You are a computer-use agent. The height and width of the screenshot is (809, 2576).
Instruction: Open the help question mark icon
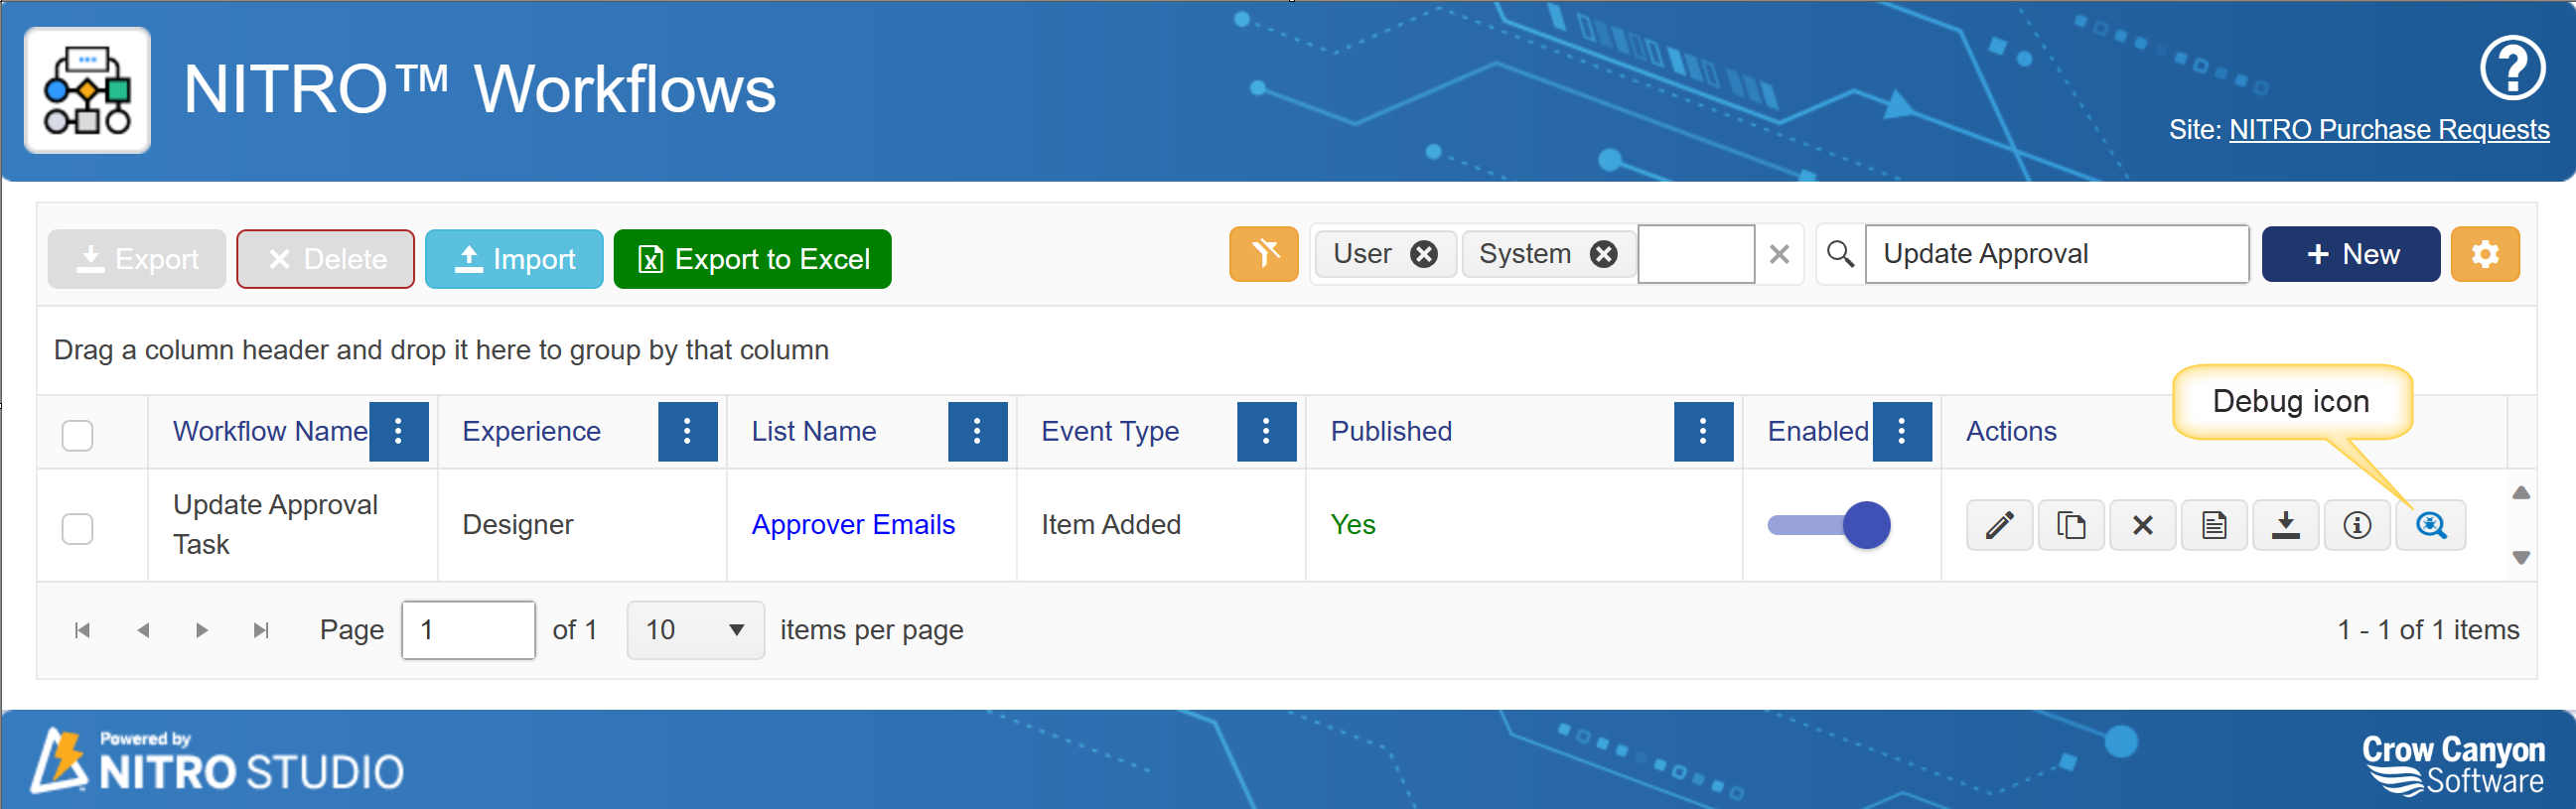click(2512, 67)
